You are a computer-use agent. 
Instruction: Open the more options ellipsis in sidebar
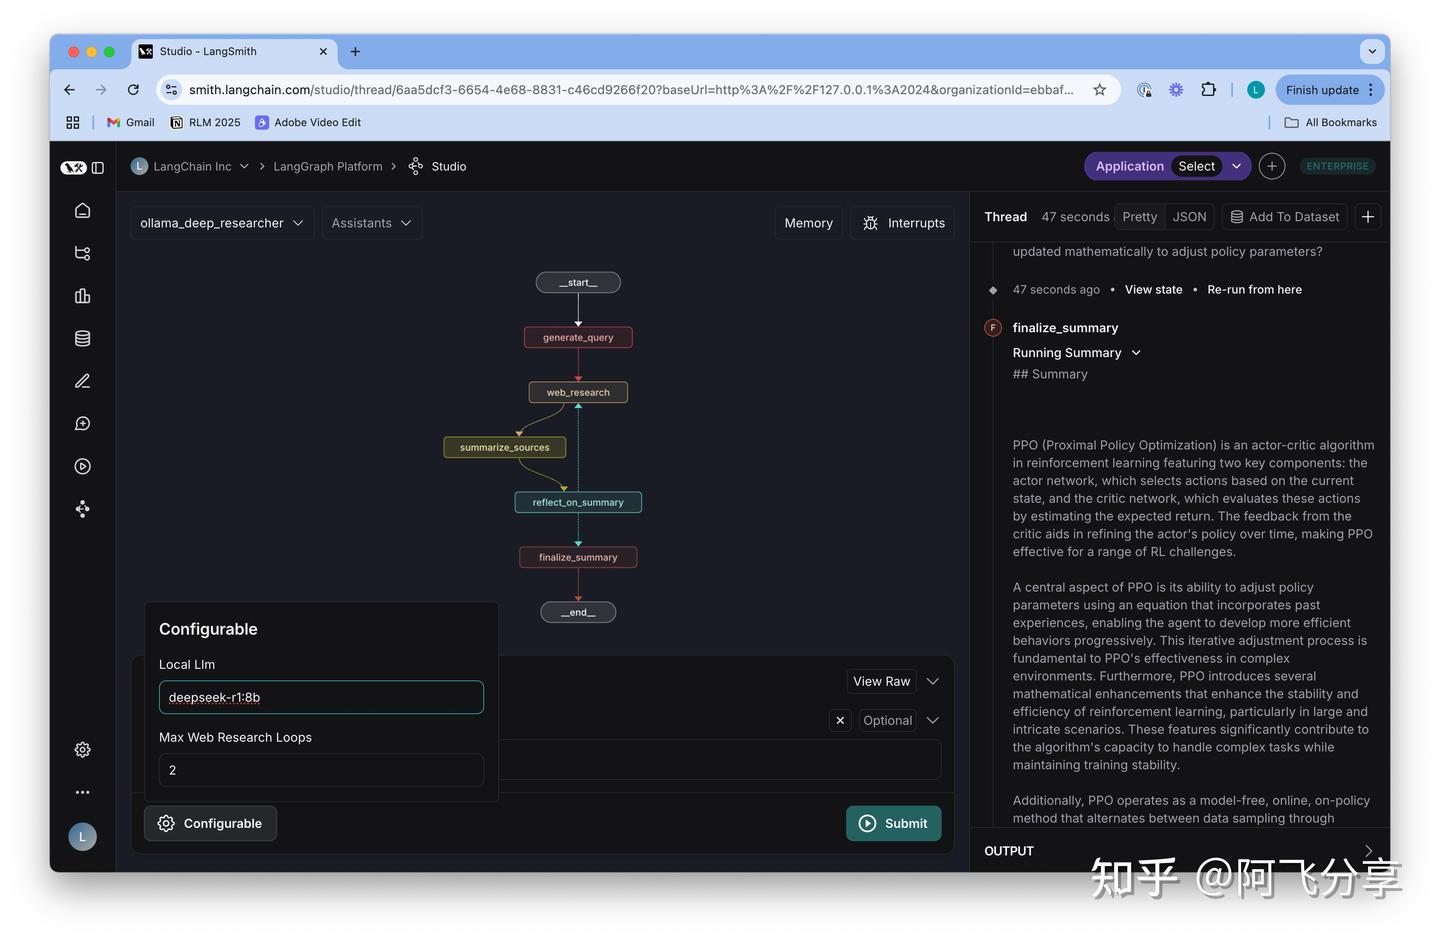[x=83, y=792]
